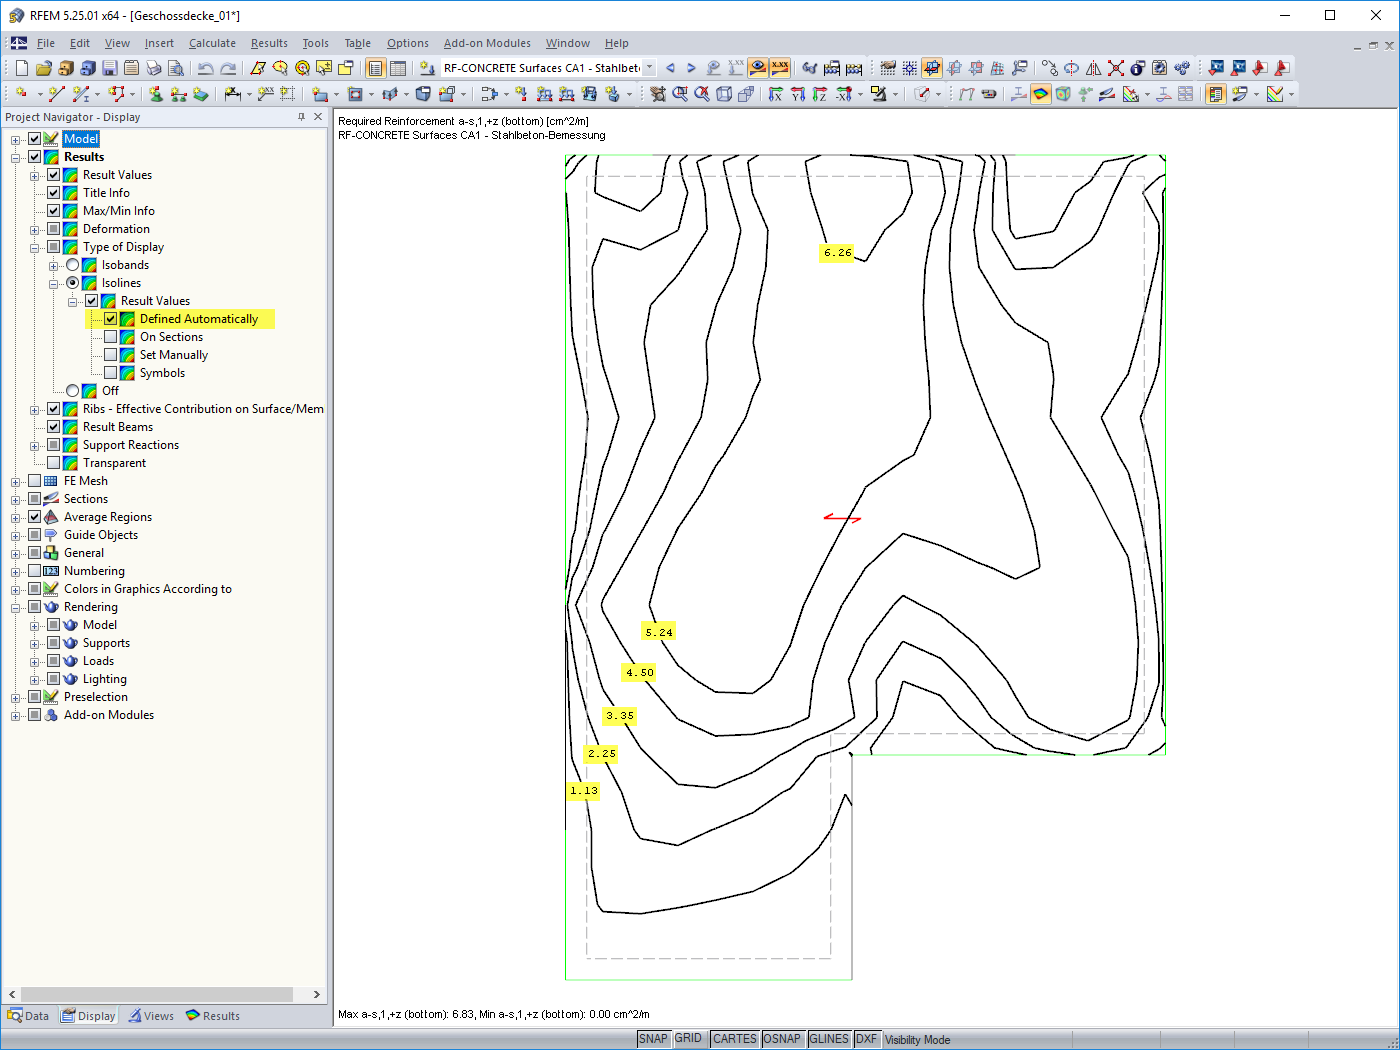Open the File menu
Image resolution: width=1400 pixels, height=1050 pixels.
[46, 43]
